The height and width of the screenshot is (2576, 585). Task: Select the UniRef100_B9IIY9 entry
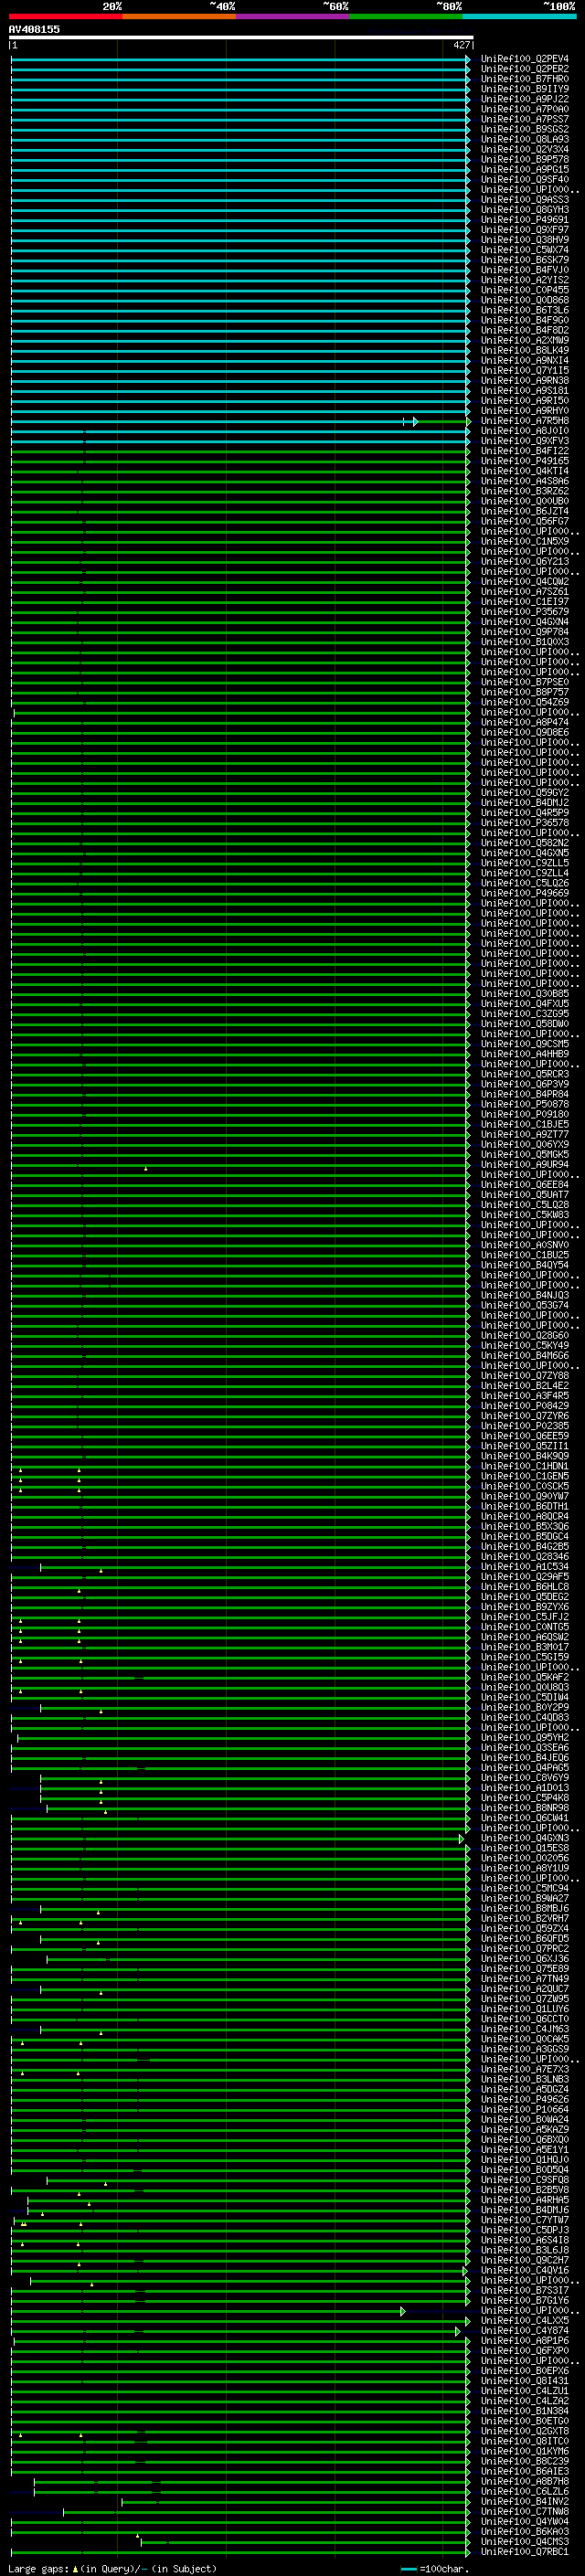coord(524,89)
